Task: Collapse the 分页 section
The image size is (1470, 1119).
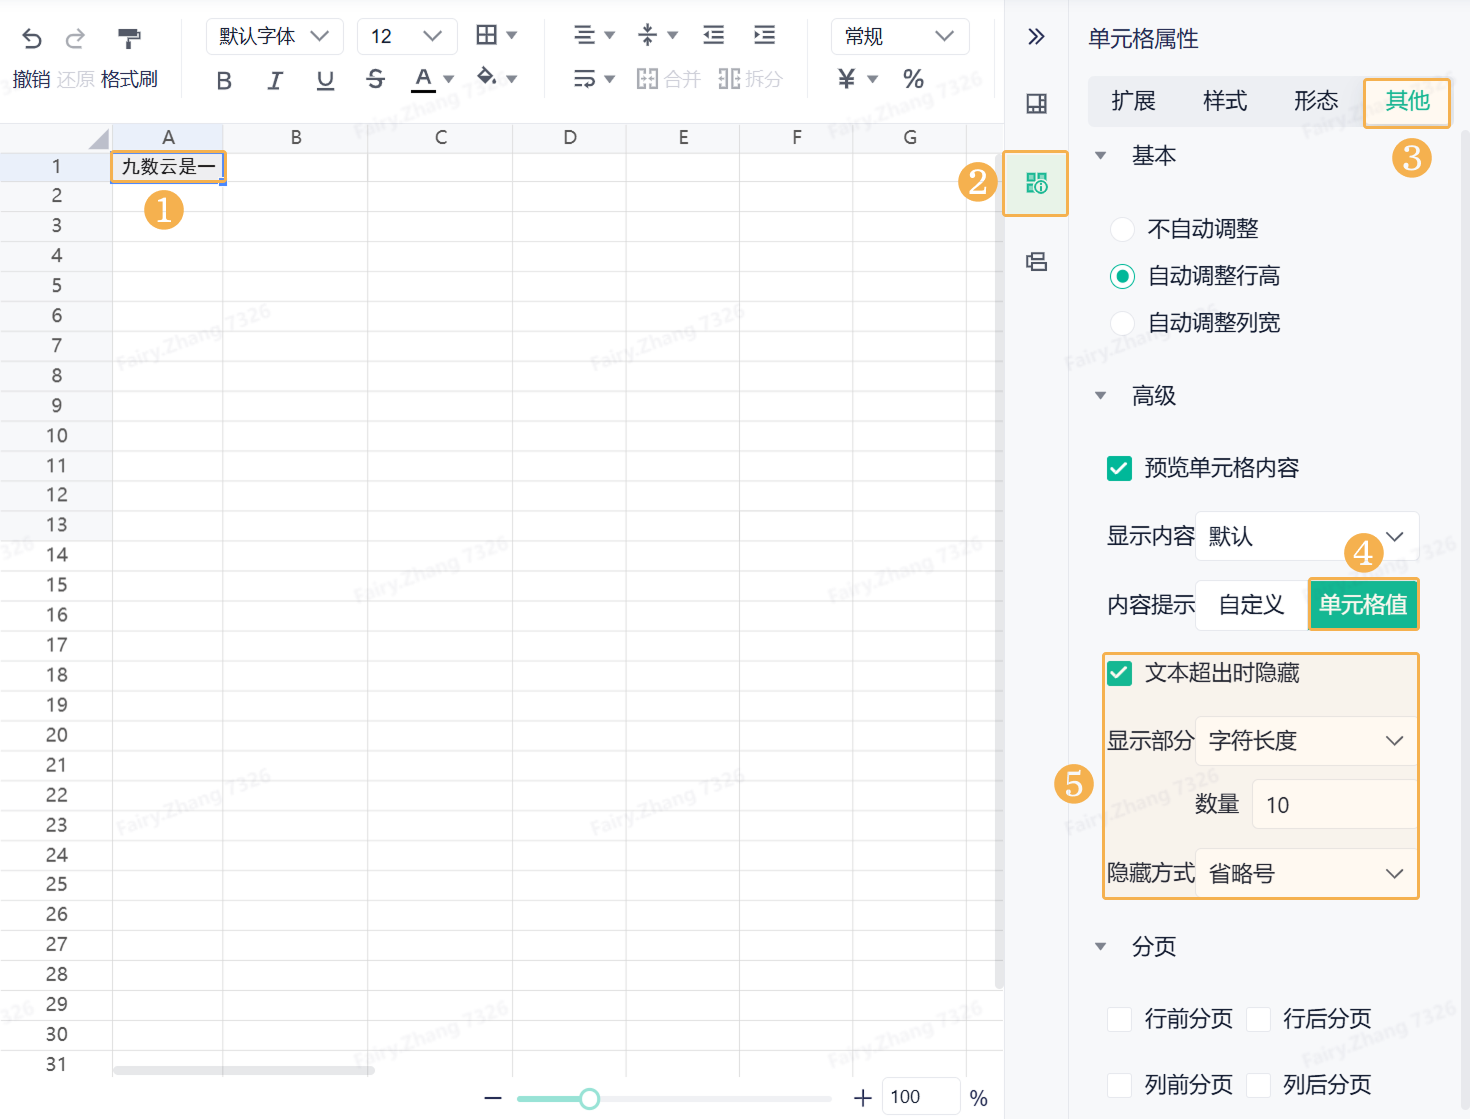Action: (x=1100, y=947)
